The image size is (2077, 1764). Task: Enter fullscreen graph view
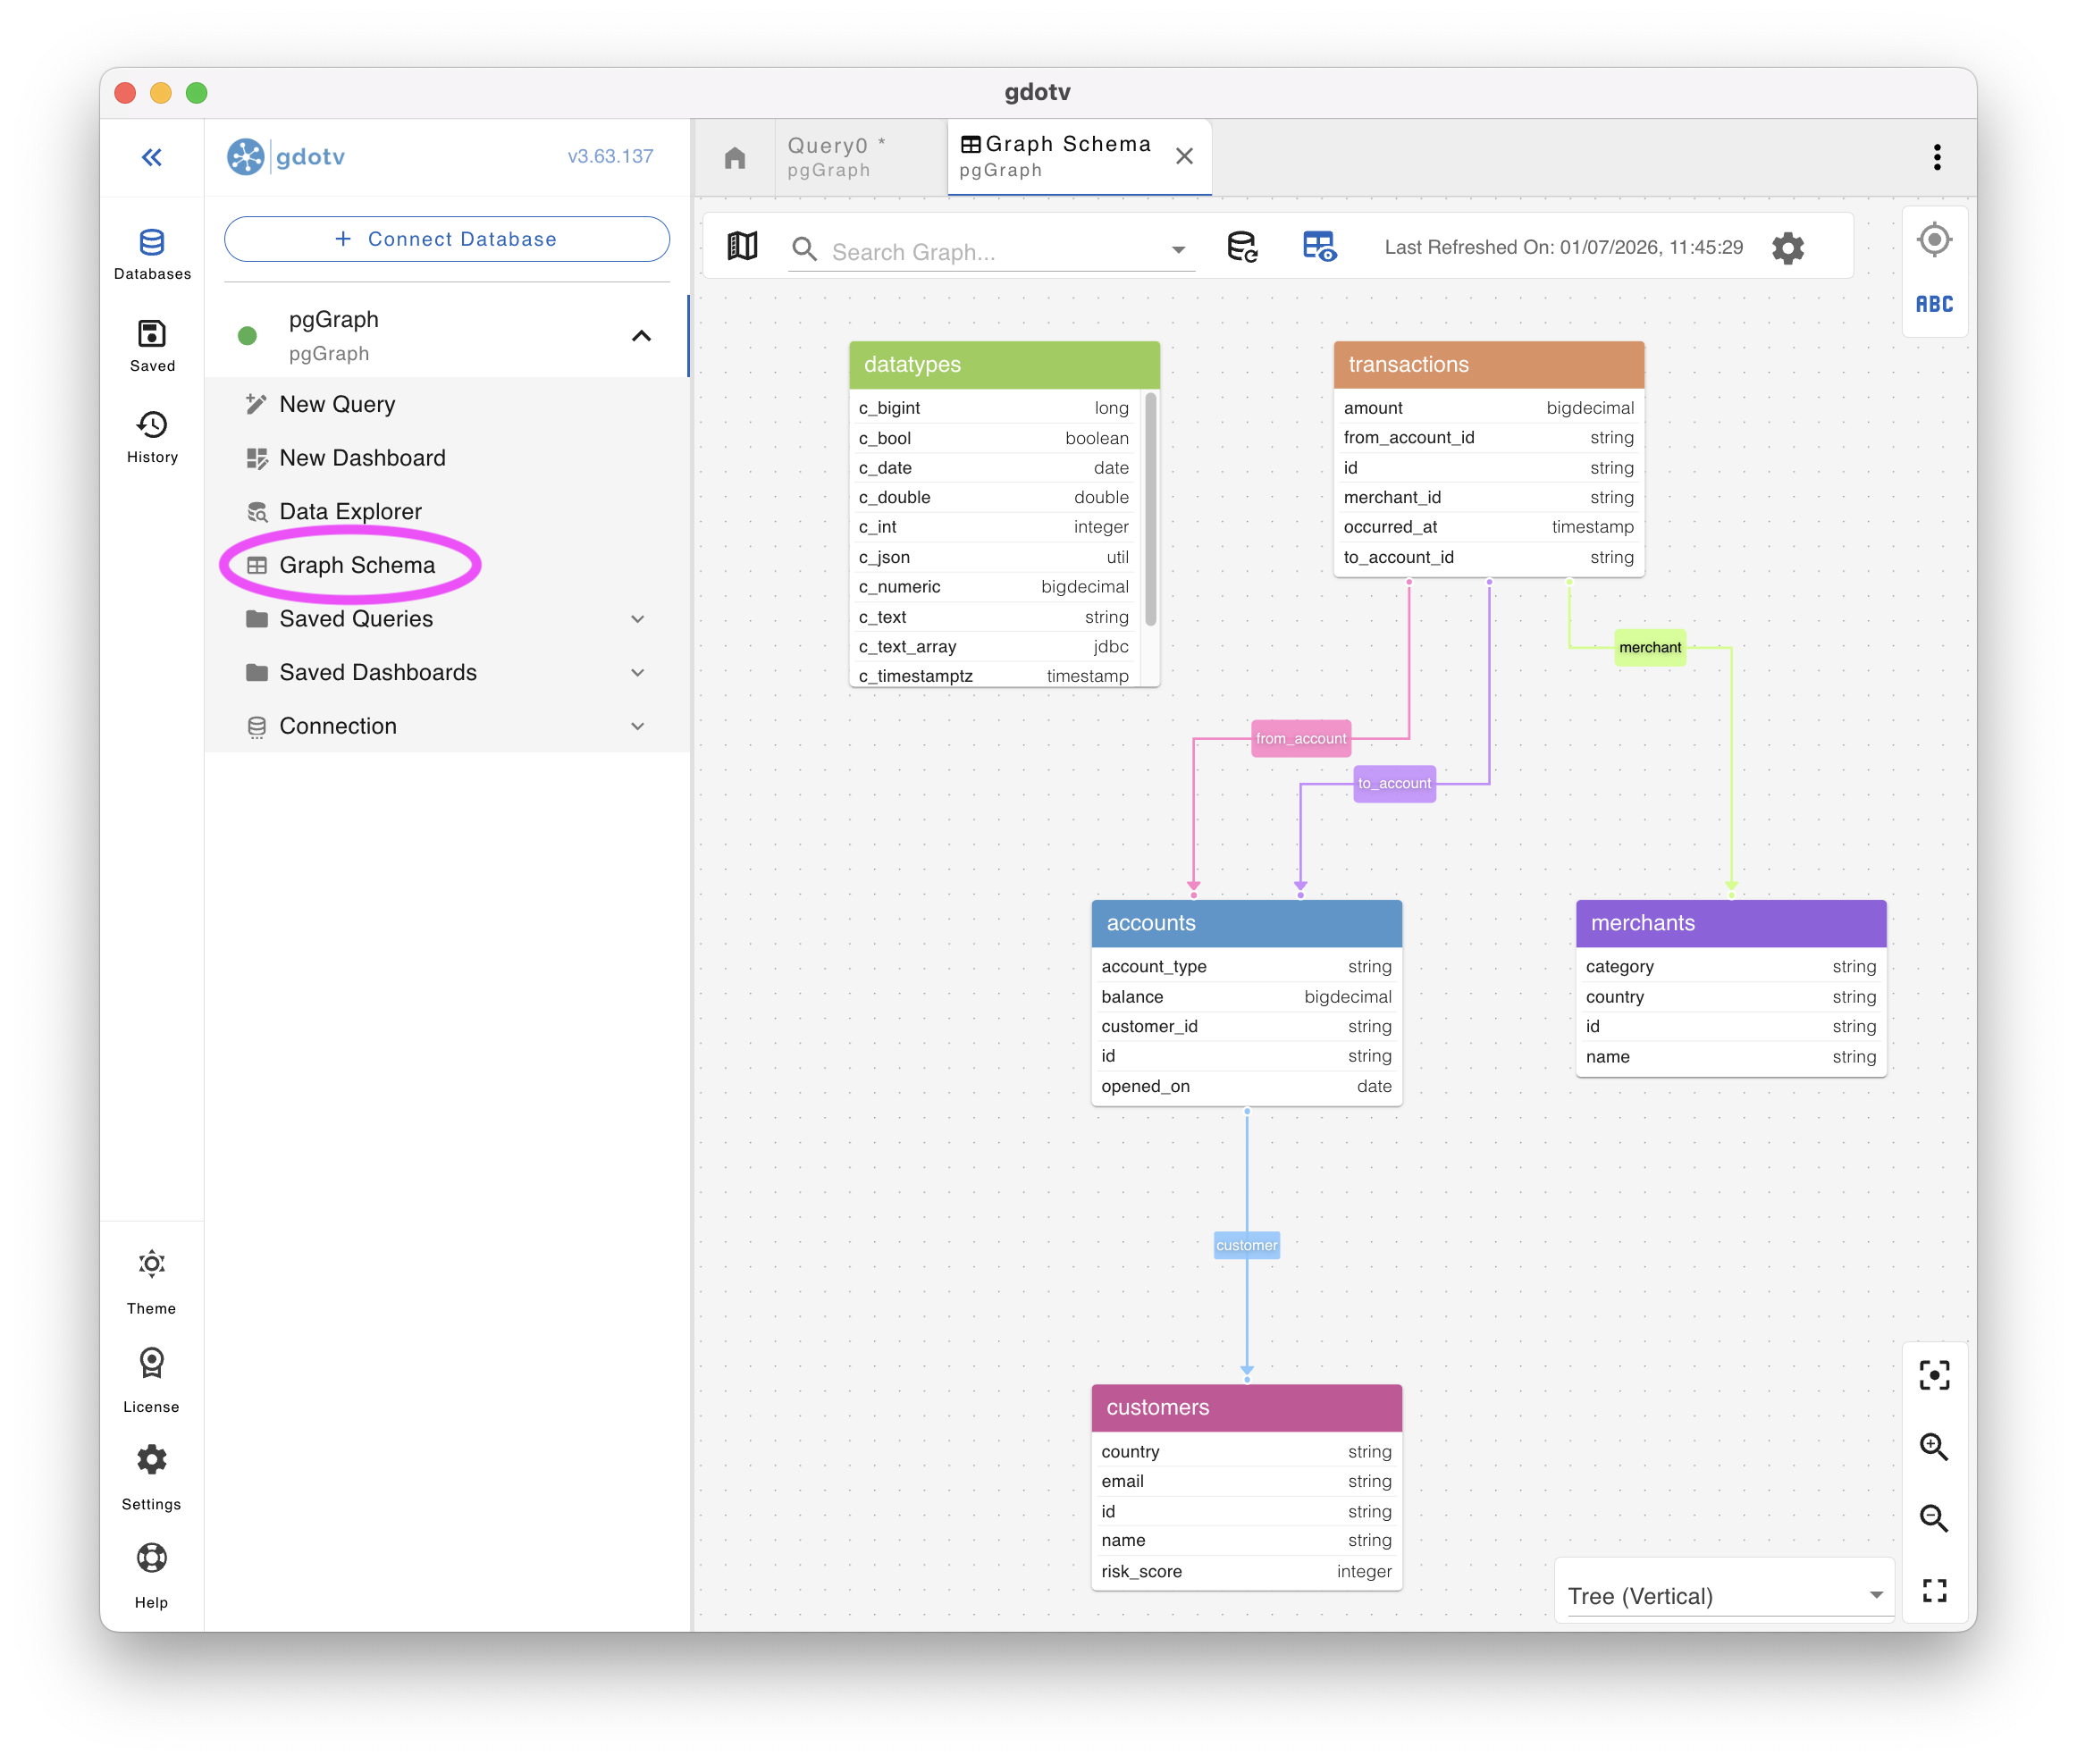click(x=1934, y=1590)
